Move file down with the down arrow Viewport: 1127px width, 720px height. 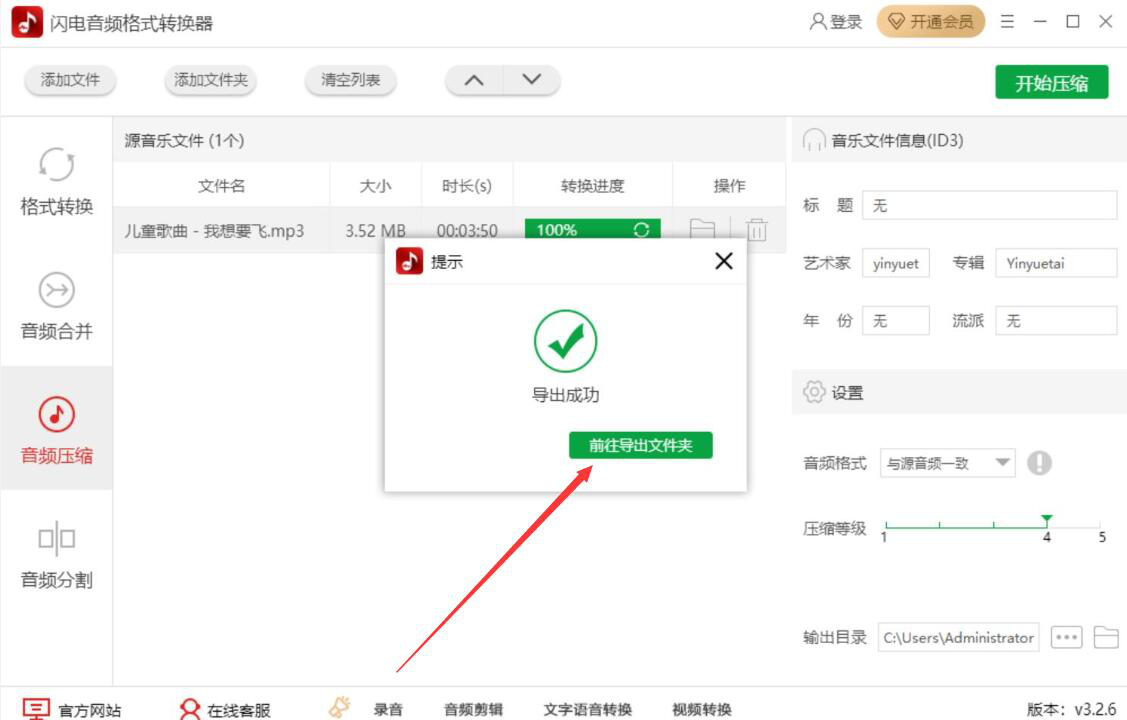[x=532, y=80]
